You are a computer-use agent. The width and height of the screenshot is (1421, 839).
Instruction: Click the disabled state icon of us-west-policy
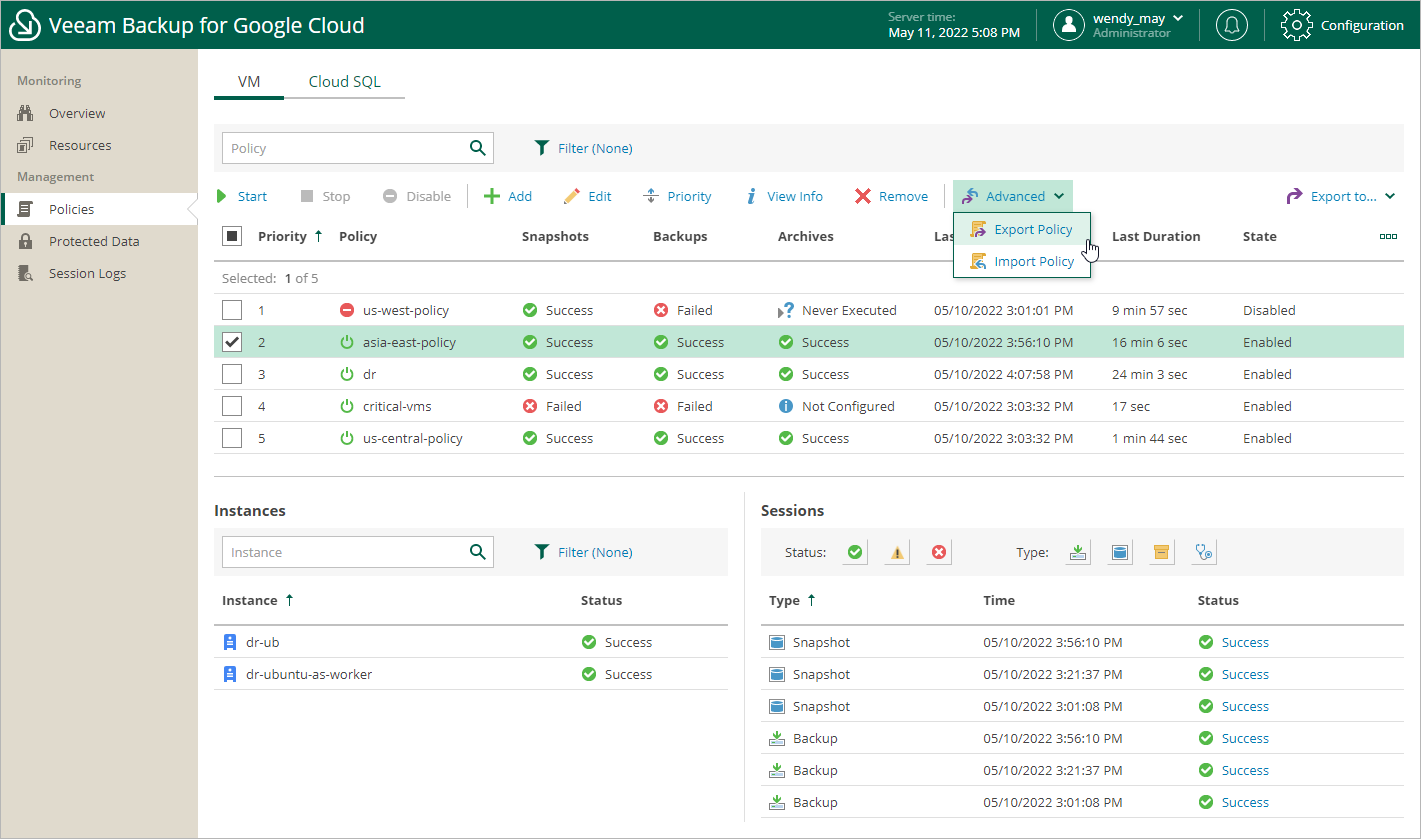(347, 310)
